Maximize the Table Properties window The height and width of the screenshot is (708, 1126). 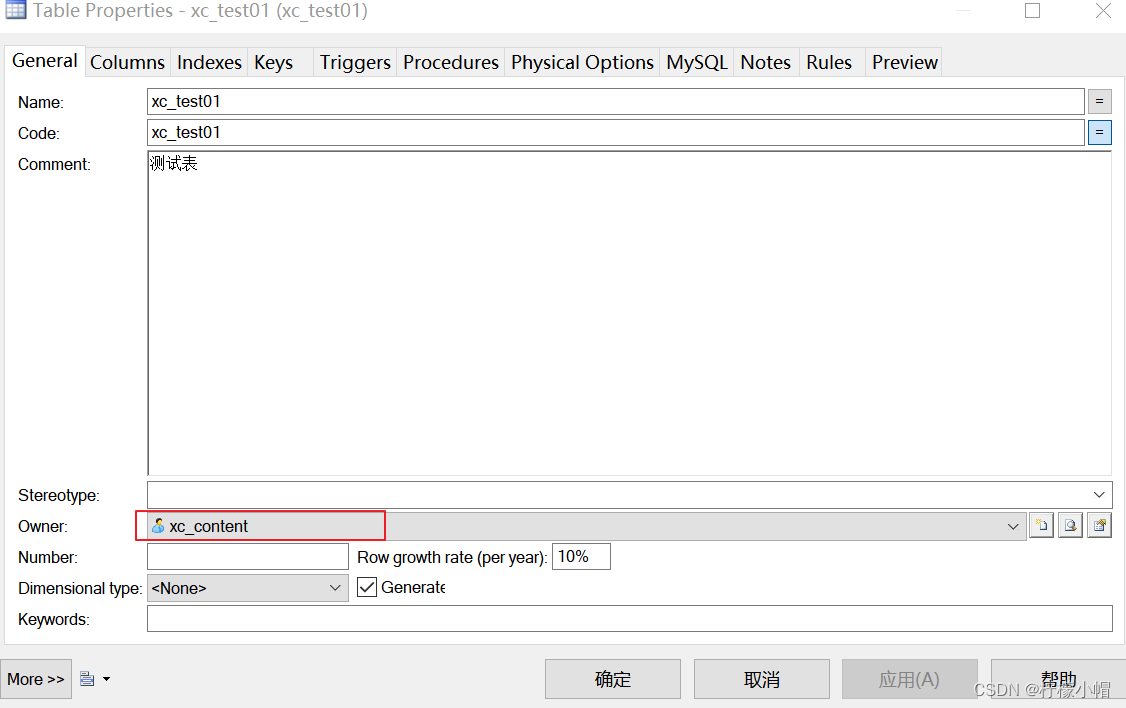click(1033, 11)
